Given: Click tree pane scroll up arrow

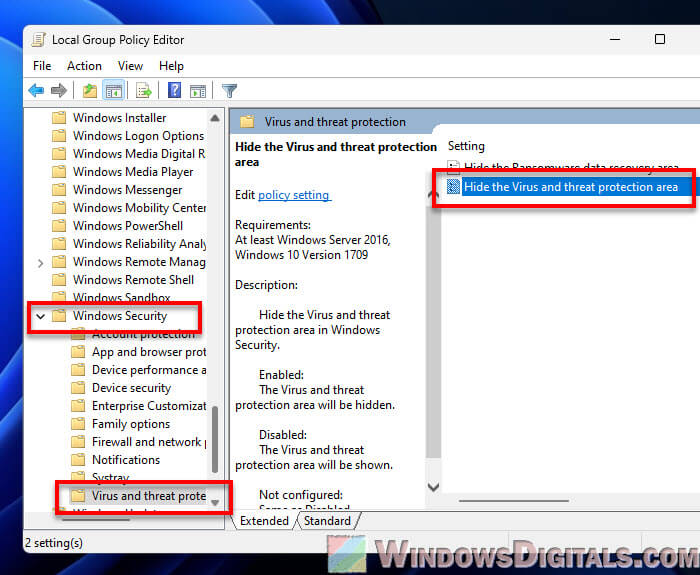Looking at the screenshot, I should click(215, 118).
